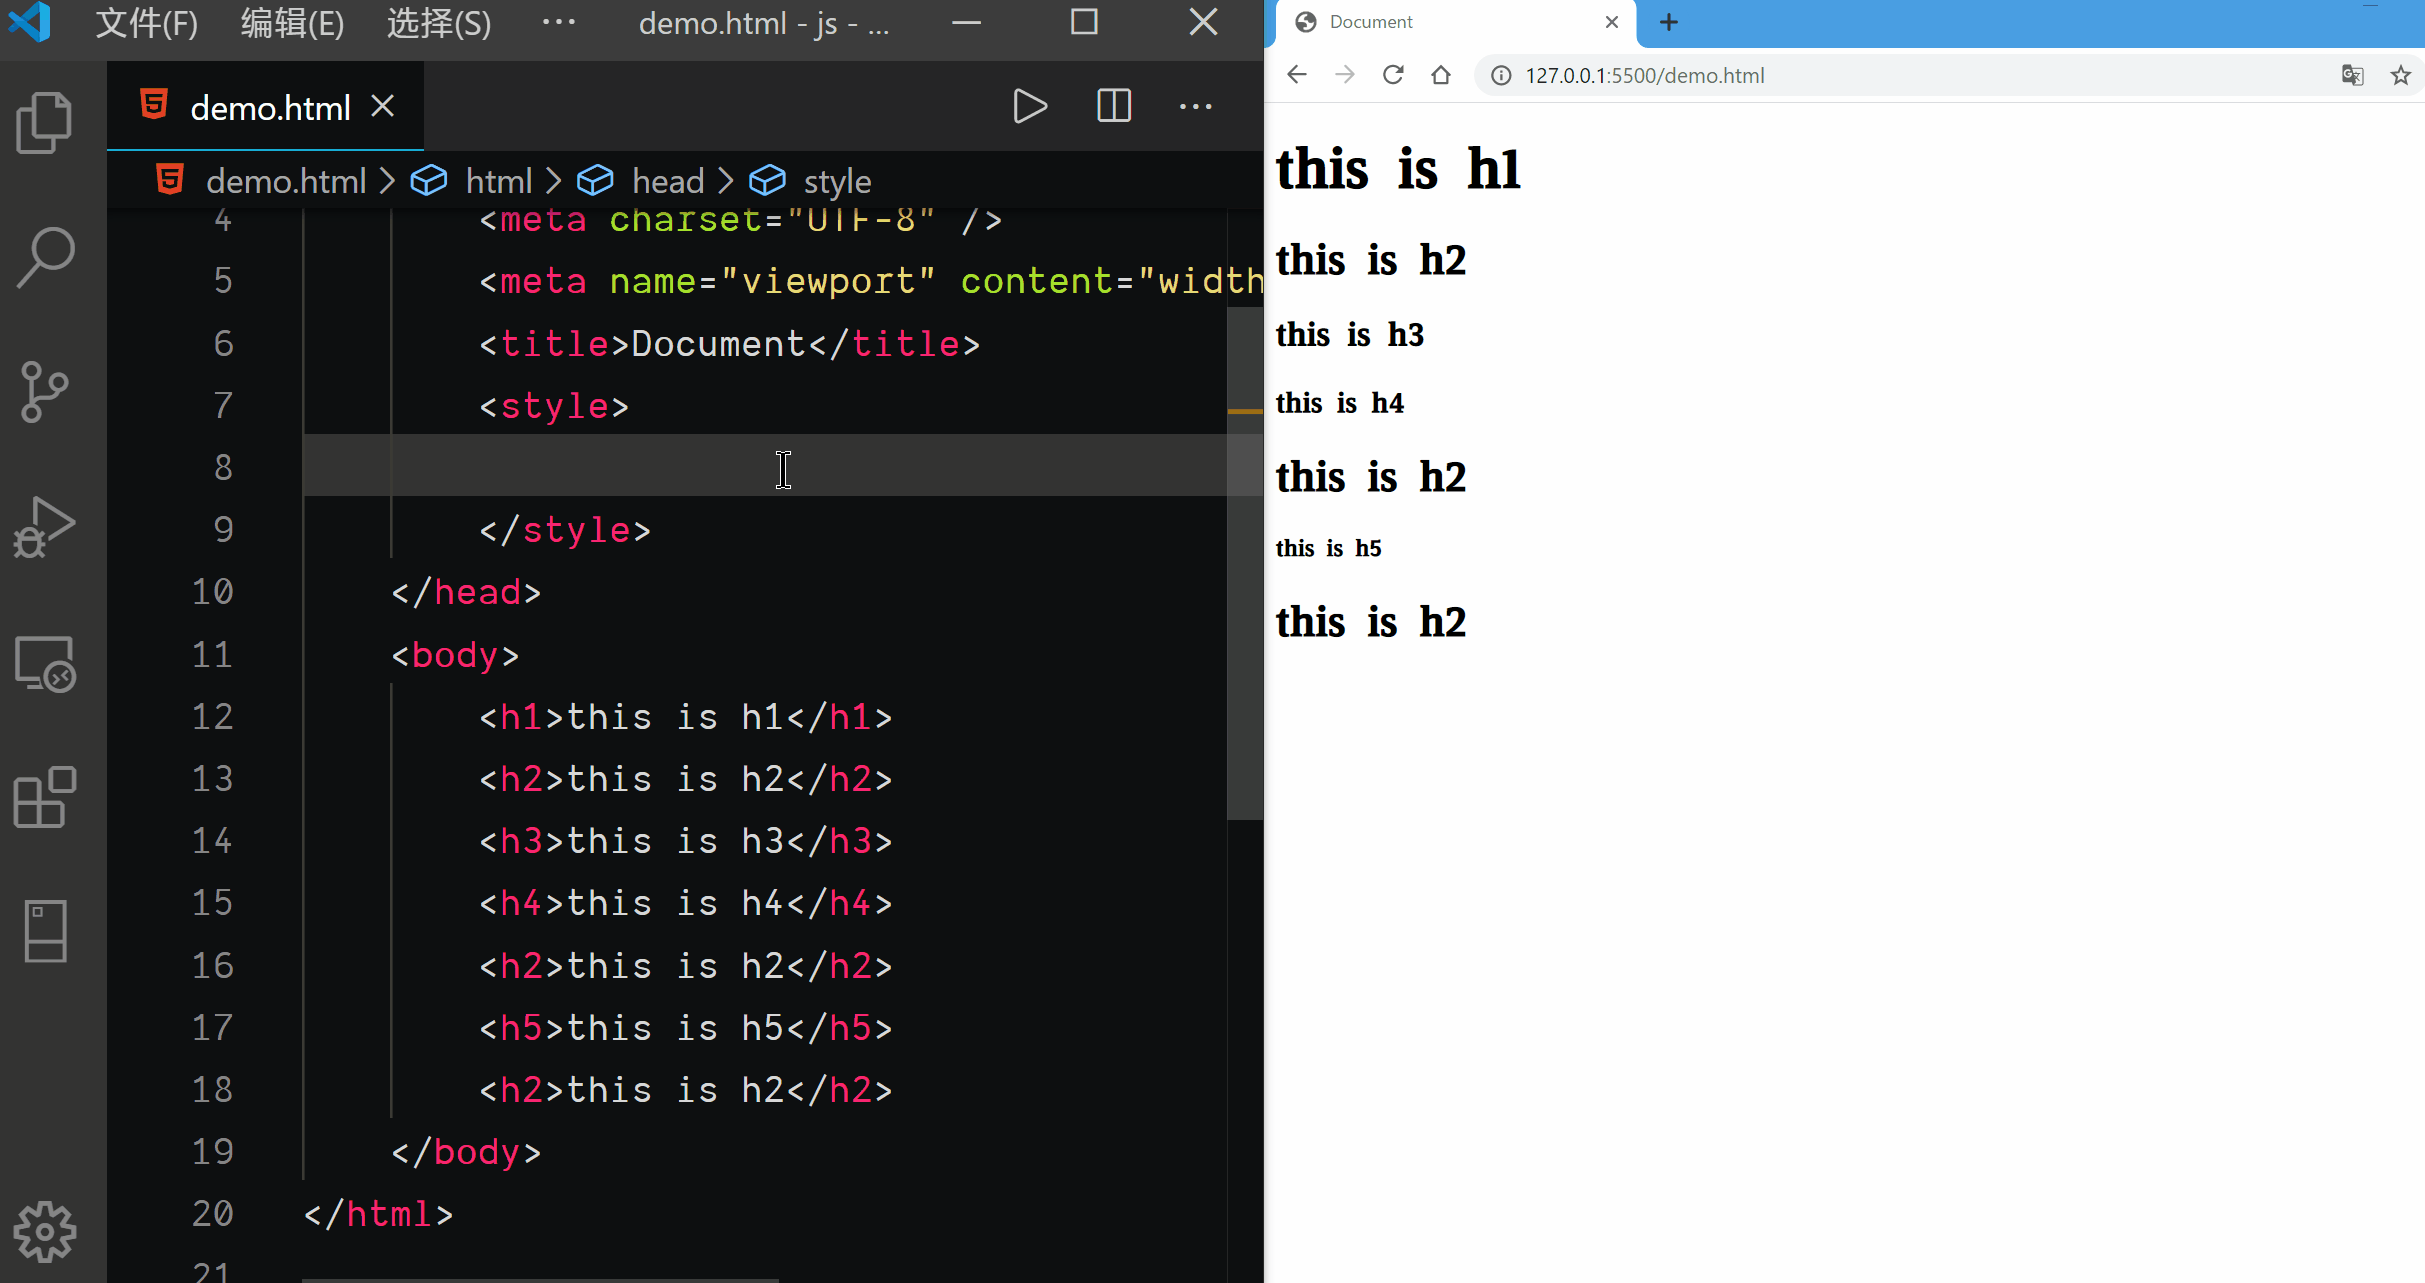This screenshot has width=2425, height=1283.
Task: Bookmark the page with the star icon
Action: click(2400, 75)
